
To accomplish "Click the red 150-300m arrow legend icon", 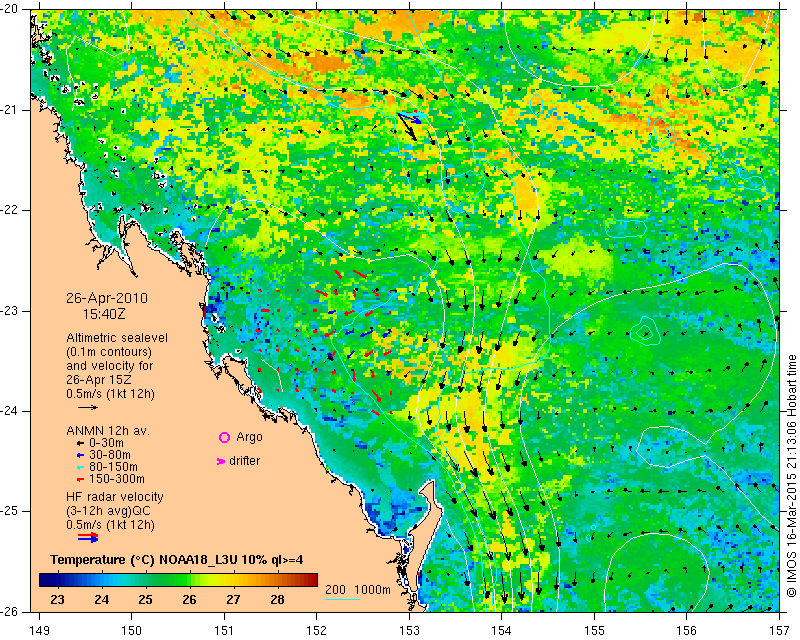I will pos(80,479).
